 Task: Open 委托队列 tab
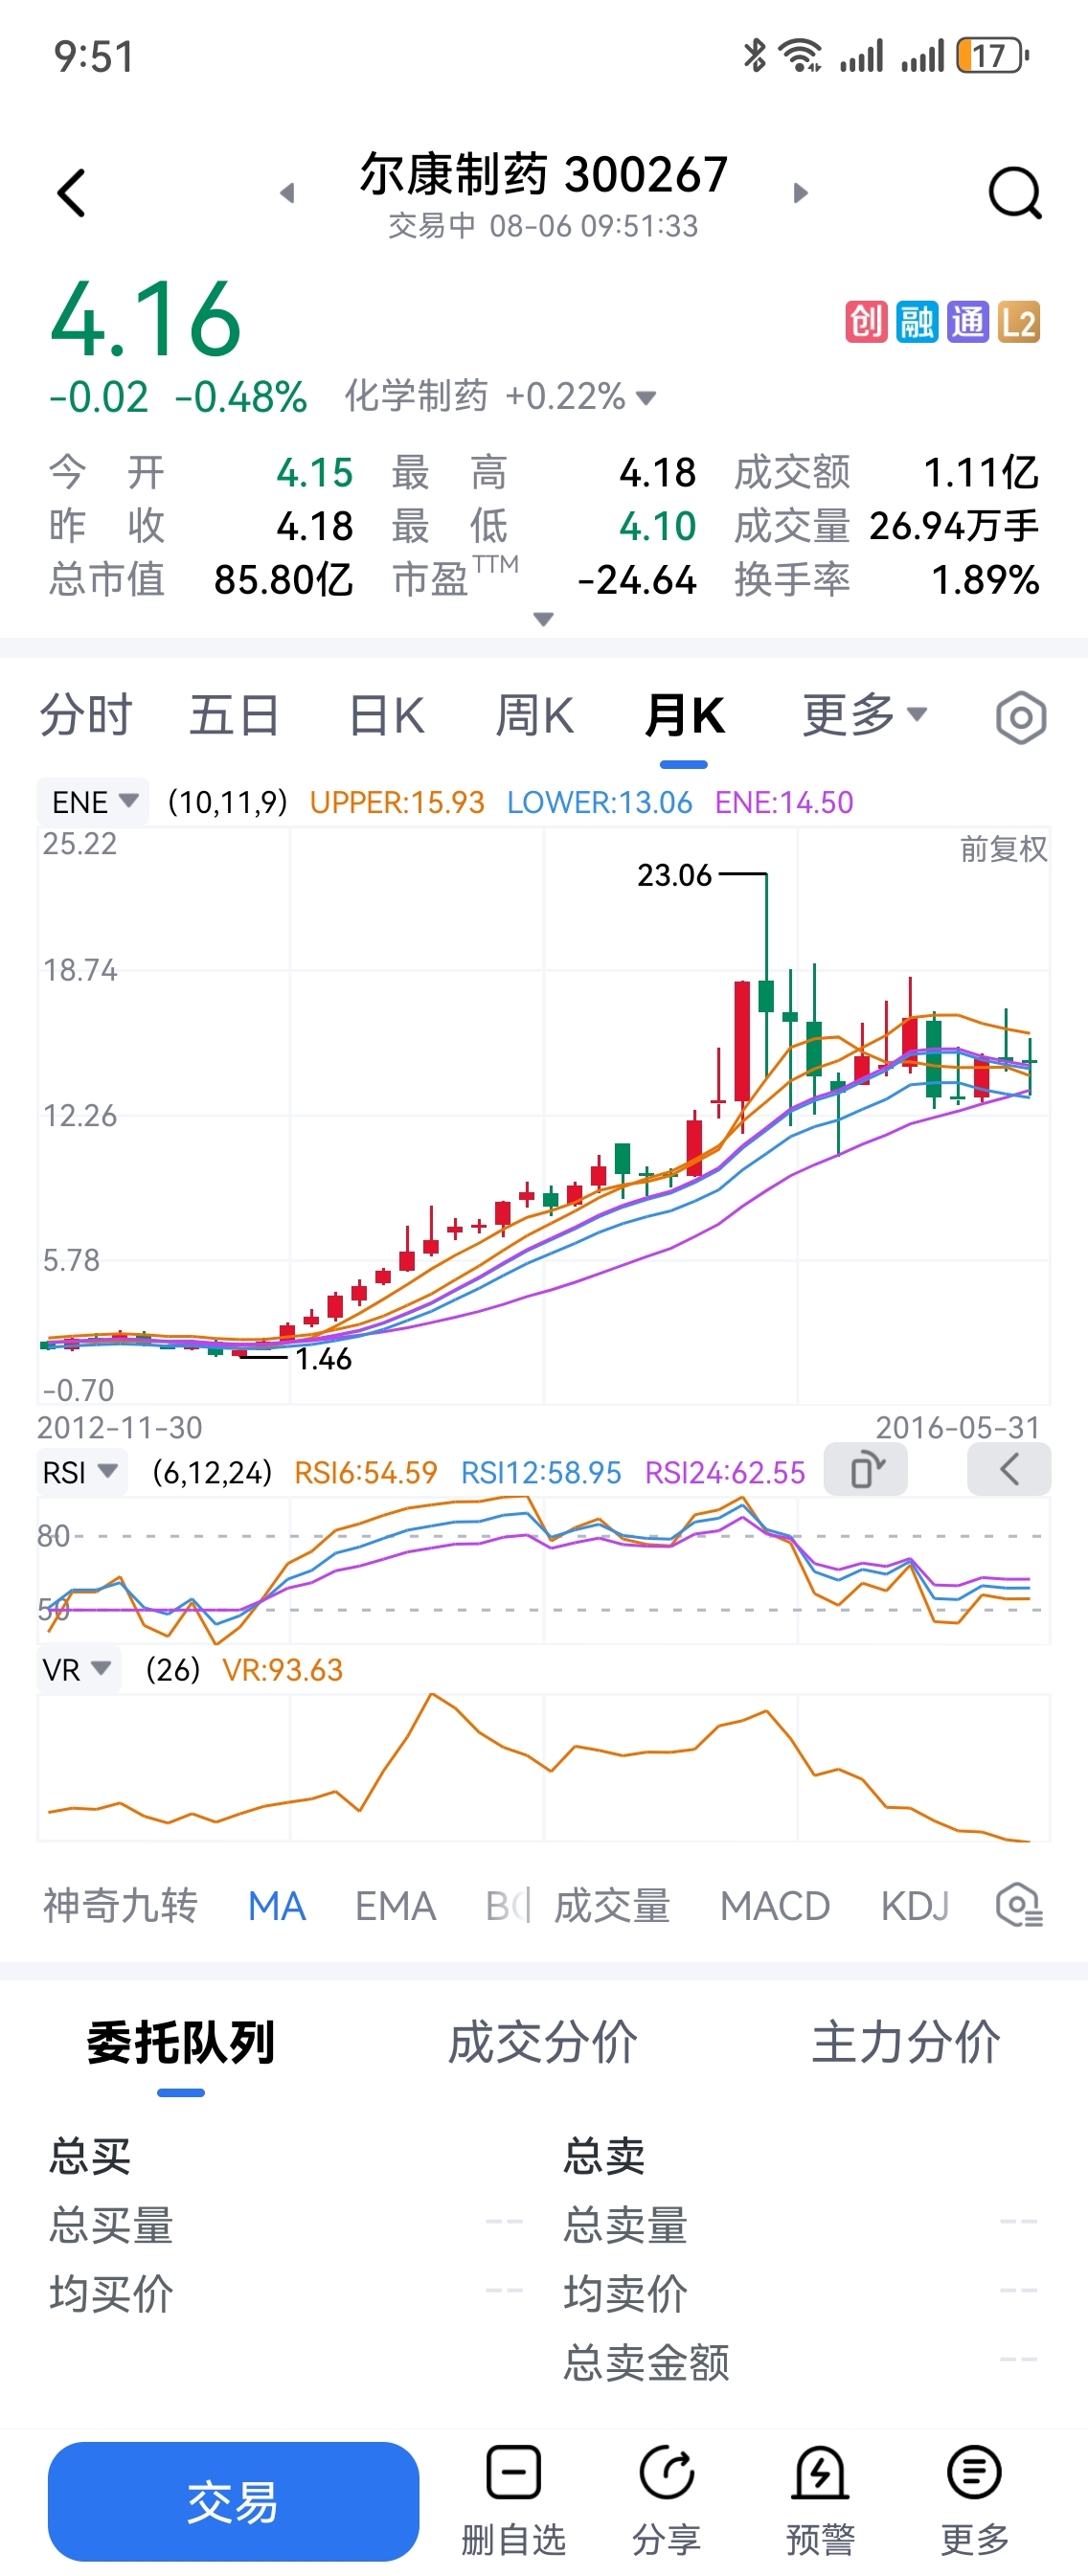coord(181,2042)
